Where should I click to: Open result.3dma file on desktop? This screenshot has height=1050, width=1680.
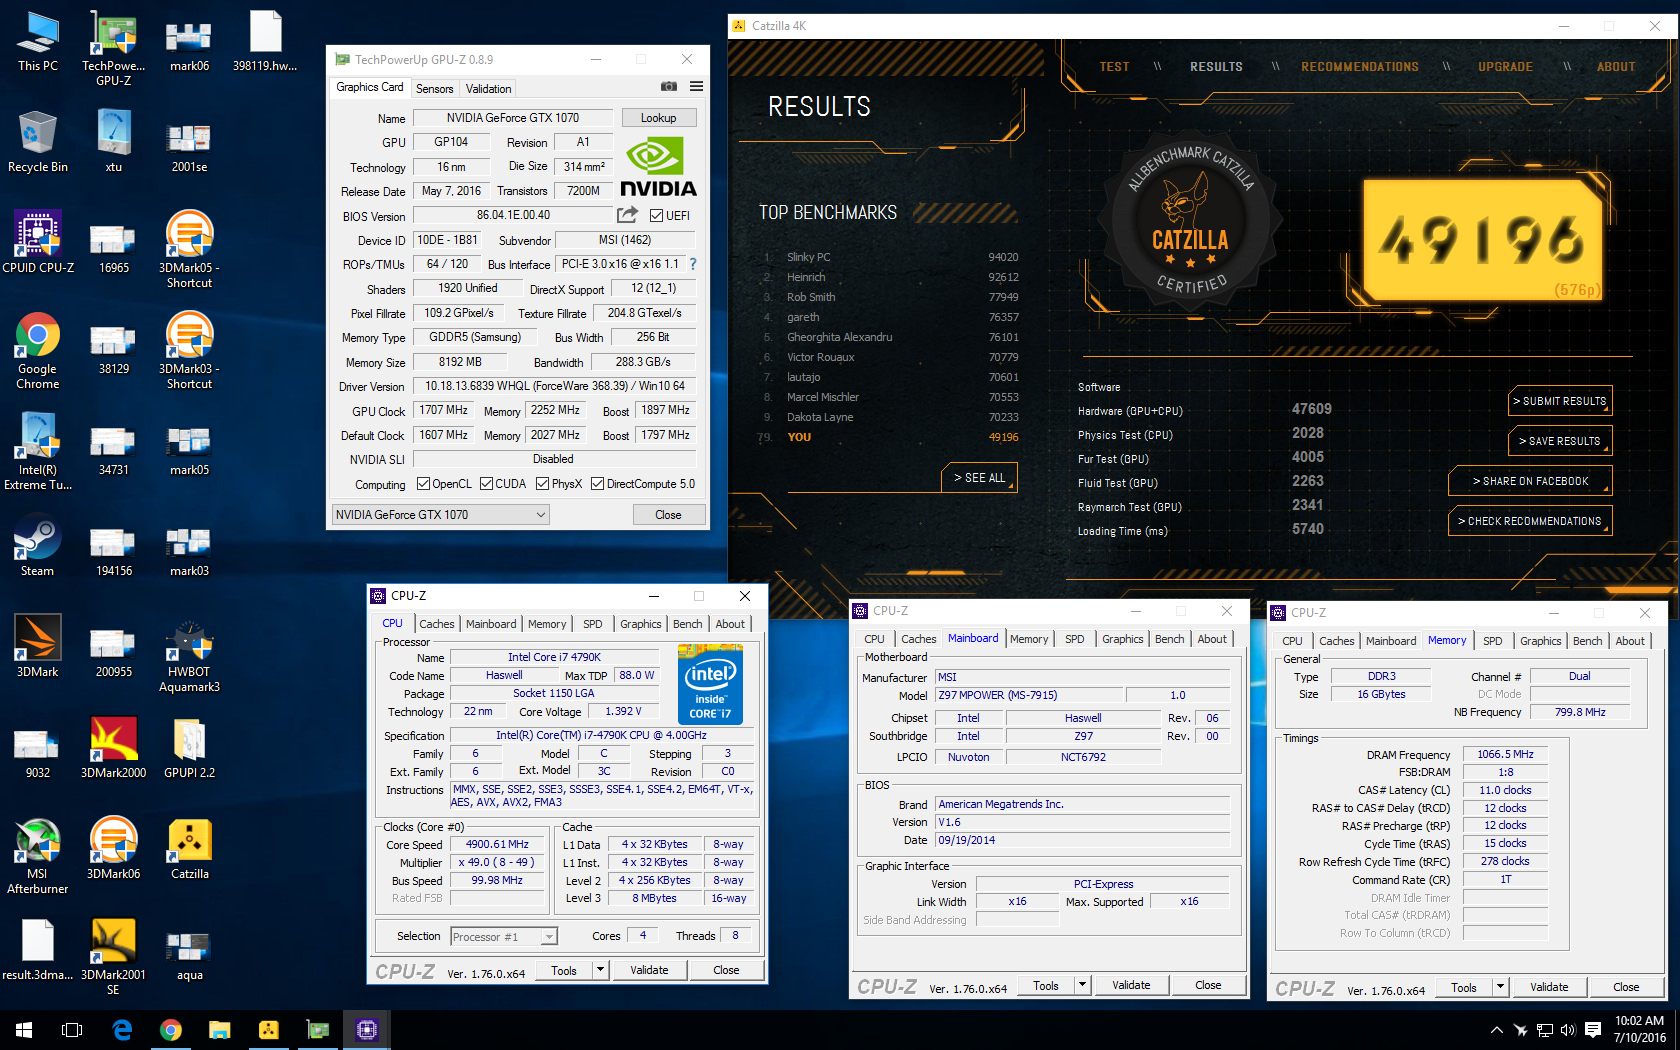pyautogui.click(x=38, y=949)
